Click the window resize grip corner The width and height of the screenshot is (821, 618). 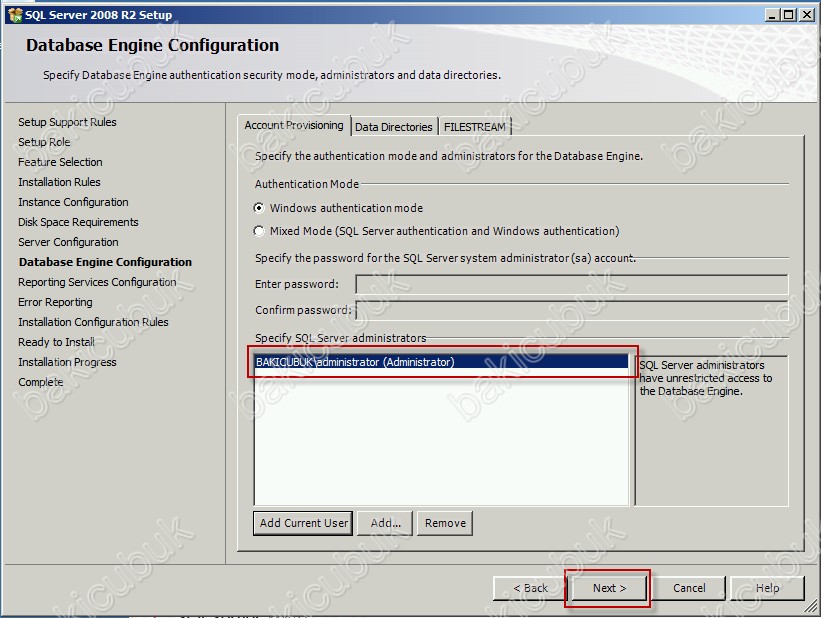tap(811, 608)
